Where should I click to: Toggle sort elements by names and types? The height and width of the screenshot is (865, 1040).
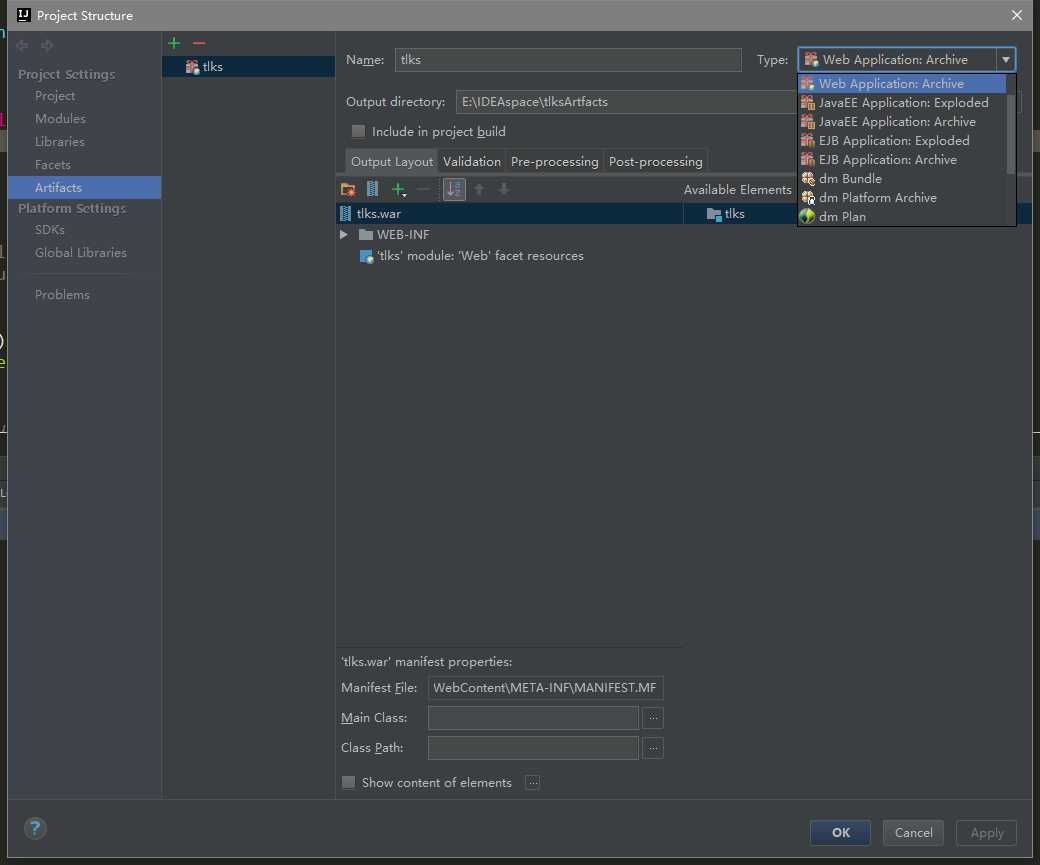(x=454, y=190)
